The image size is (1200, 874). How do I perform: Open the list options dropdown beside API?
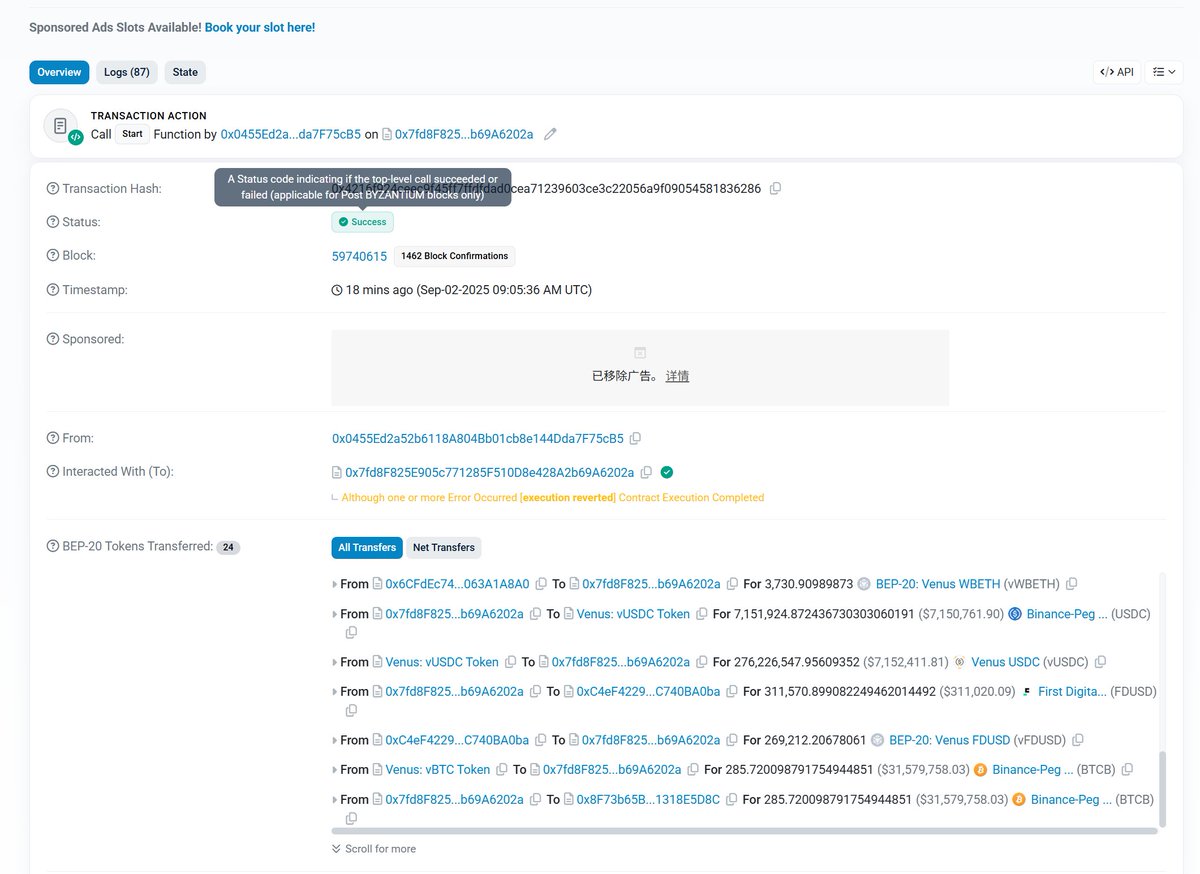(1164, 72)
